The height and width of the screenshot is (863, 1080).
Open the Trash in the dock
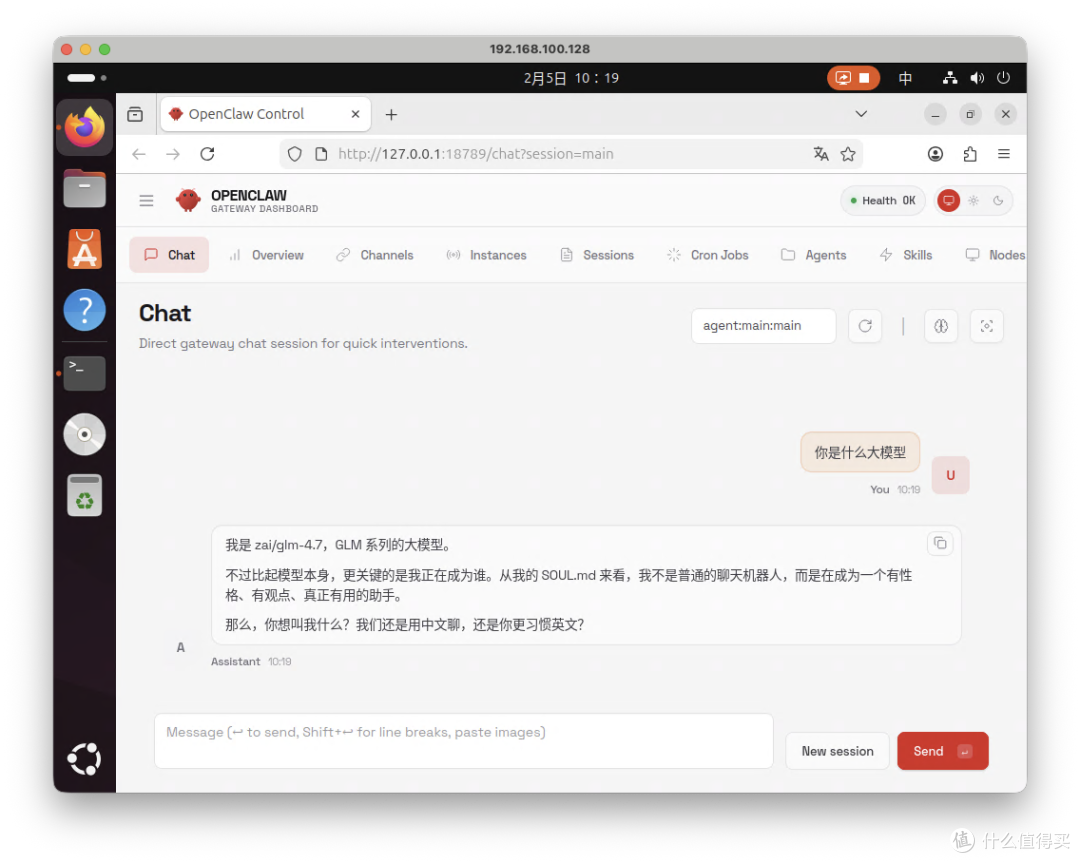click(85, 495)
